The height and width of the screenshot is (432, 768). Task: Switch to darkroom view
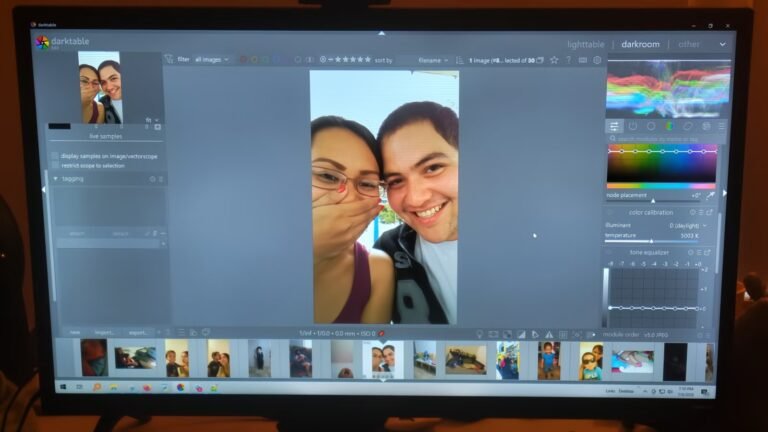[641, 44]
